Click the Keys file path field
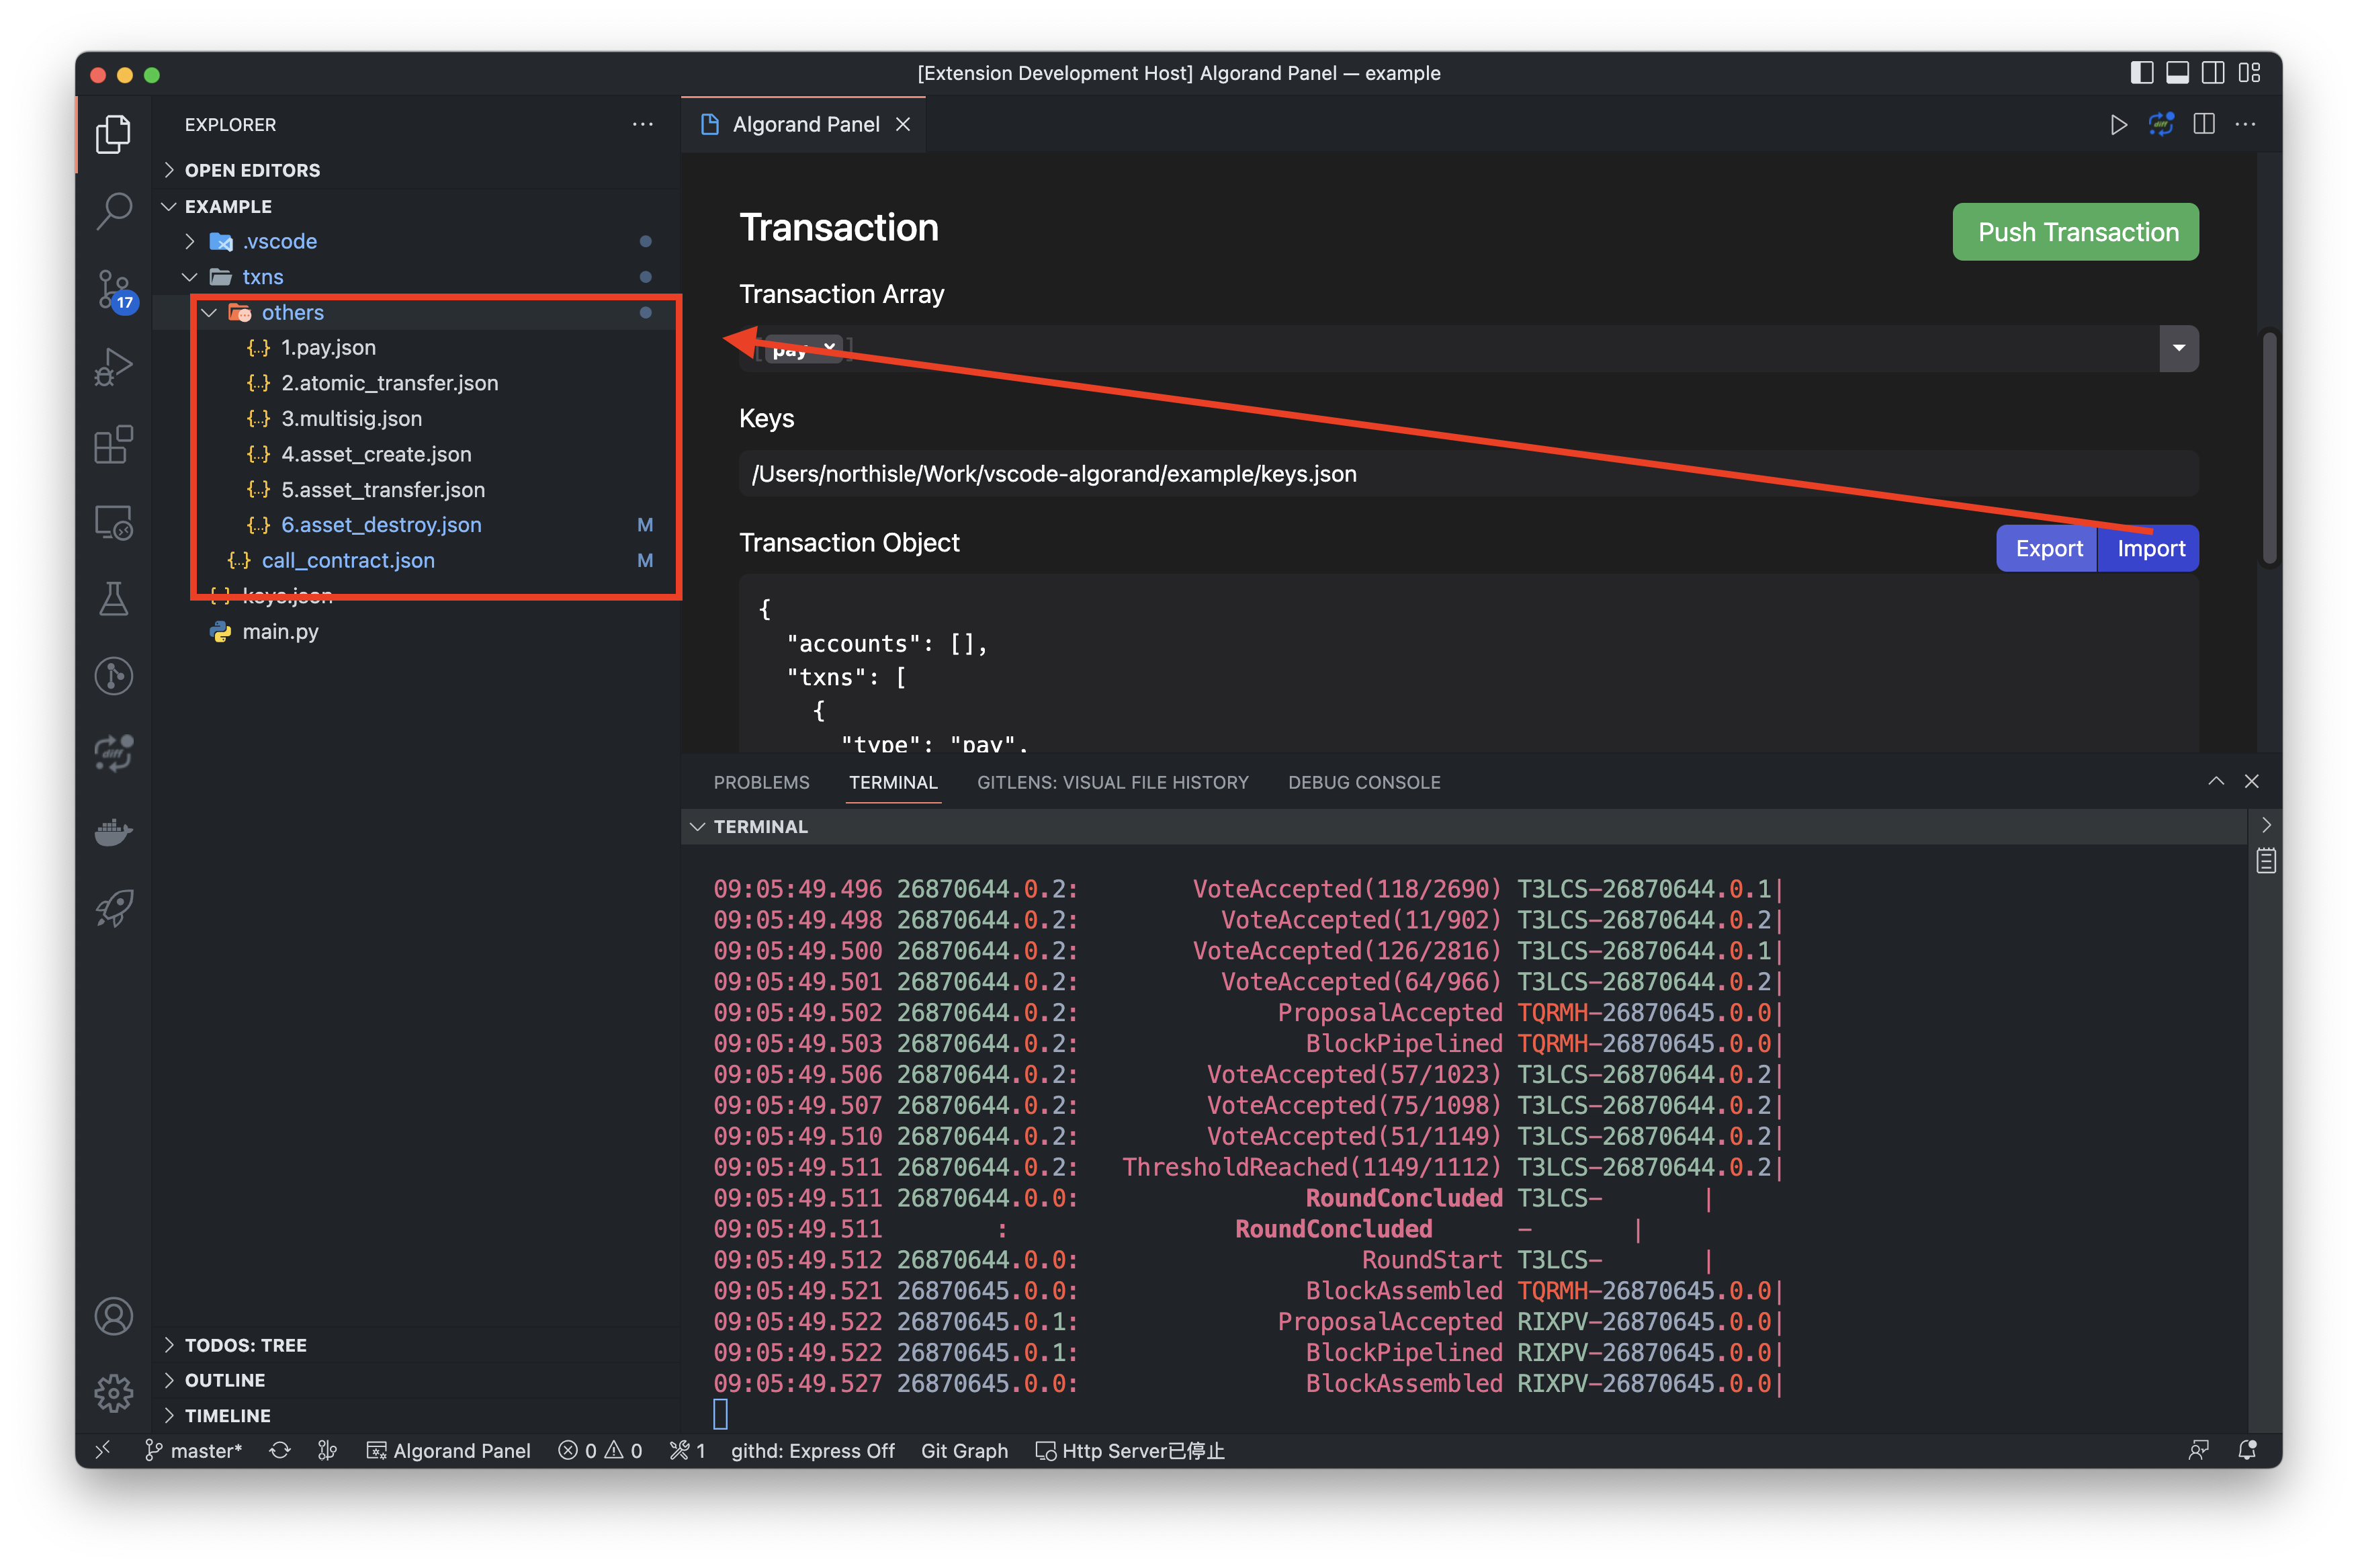2358x1568 pixels. [1467, 474]
